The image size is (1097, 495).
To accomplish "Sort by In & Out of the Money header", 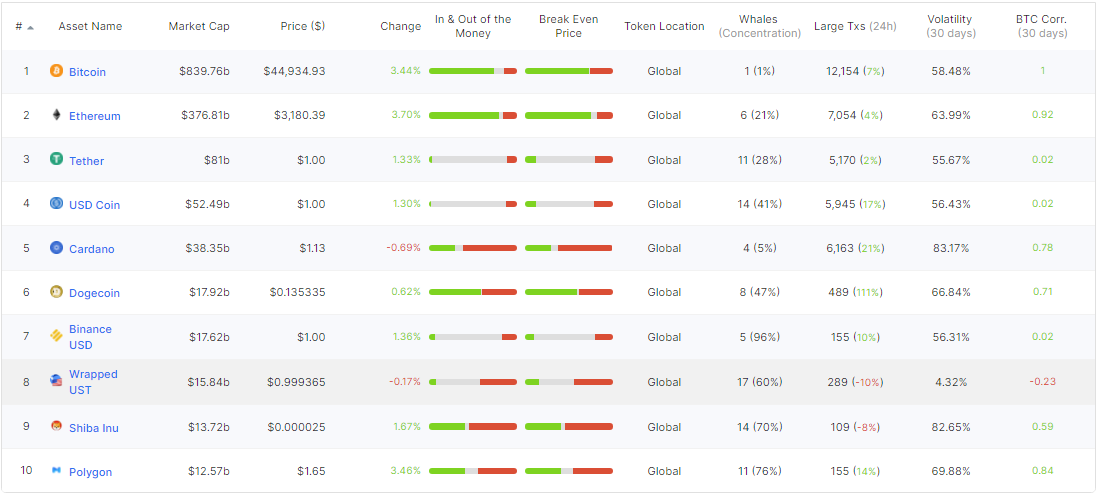I will tap(473, 26).
